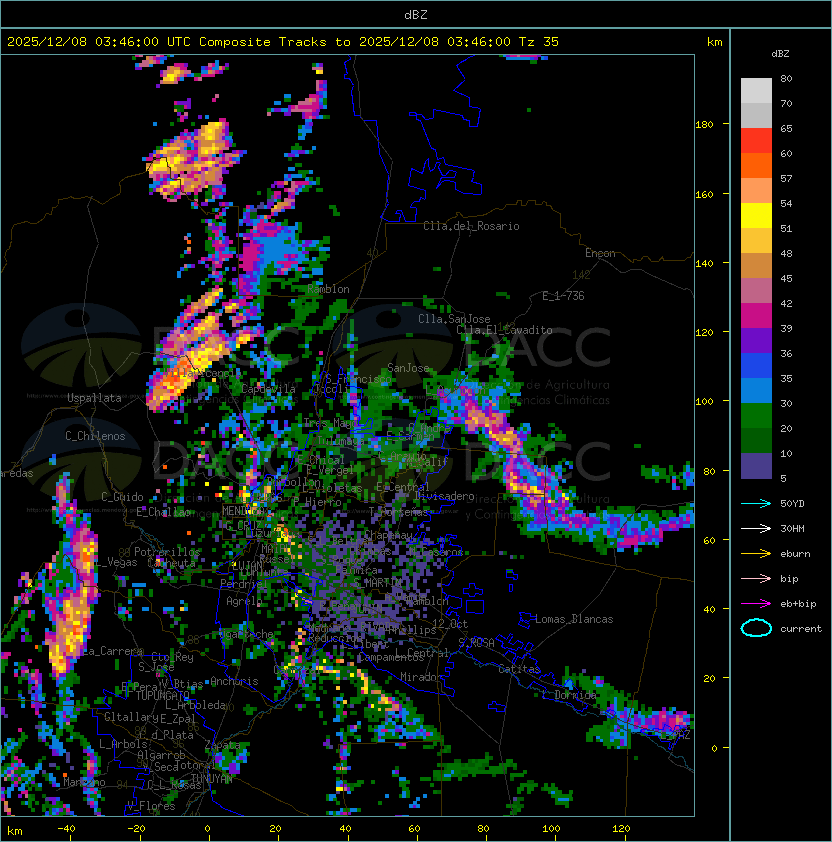Screen dimensions: 832x842
Task: Click the km label at bottom left
Action: click(15, 831)
